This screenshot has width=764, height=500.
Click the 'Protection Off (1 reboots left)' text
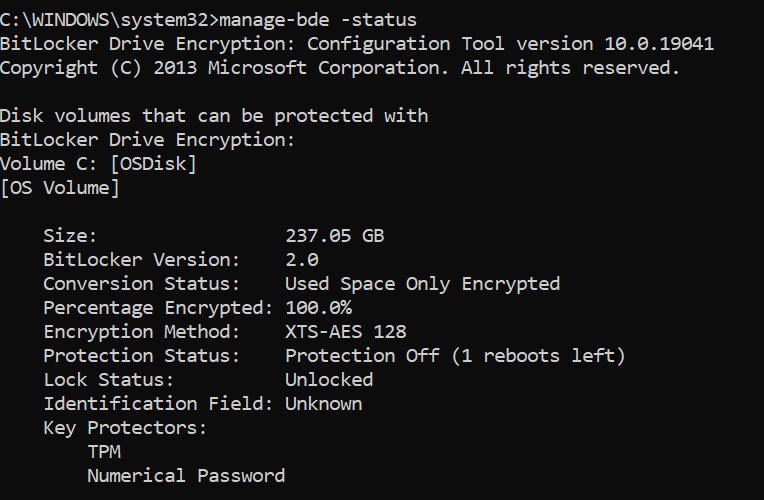455,356
